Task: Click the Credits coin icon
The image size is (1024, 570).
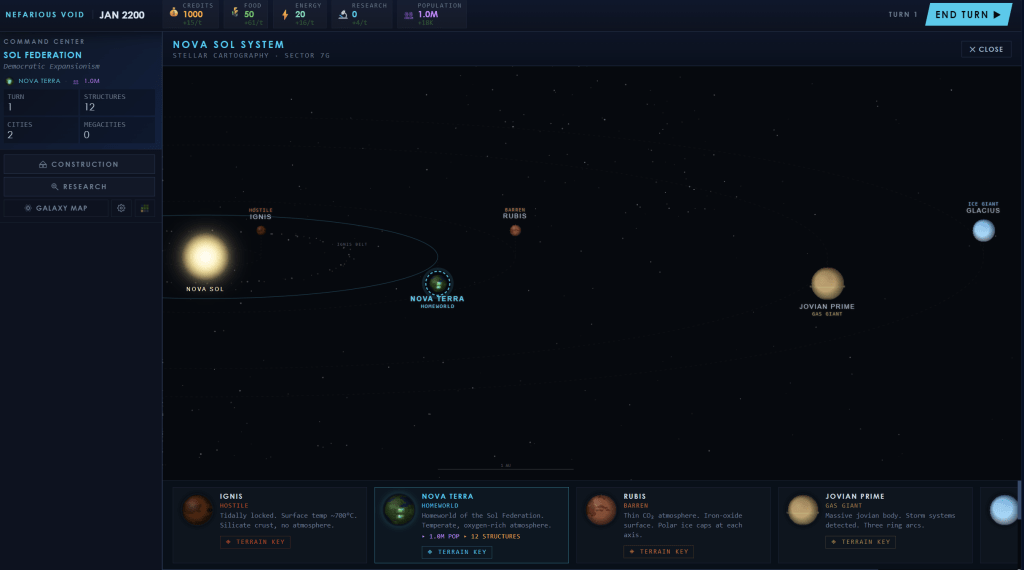Action: click(173, 14)
